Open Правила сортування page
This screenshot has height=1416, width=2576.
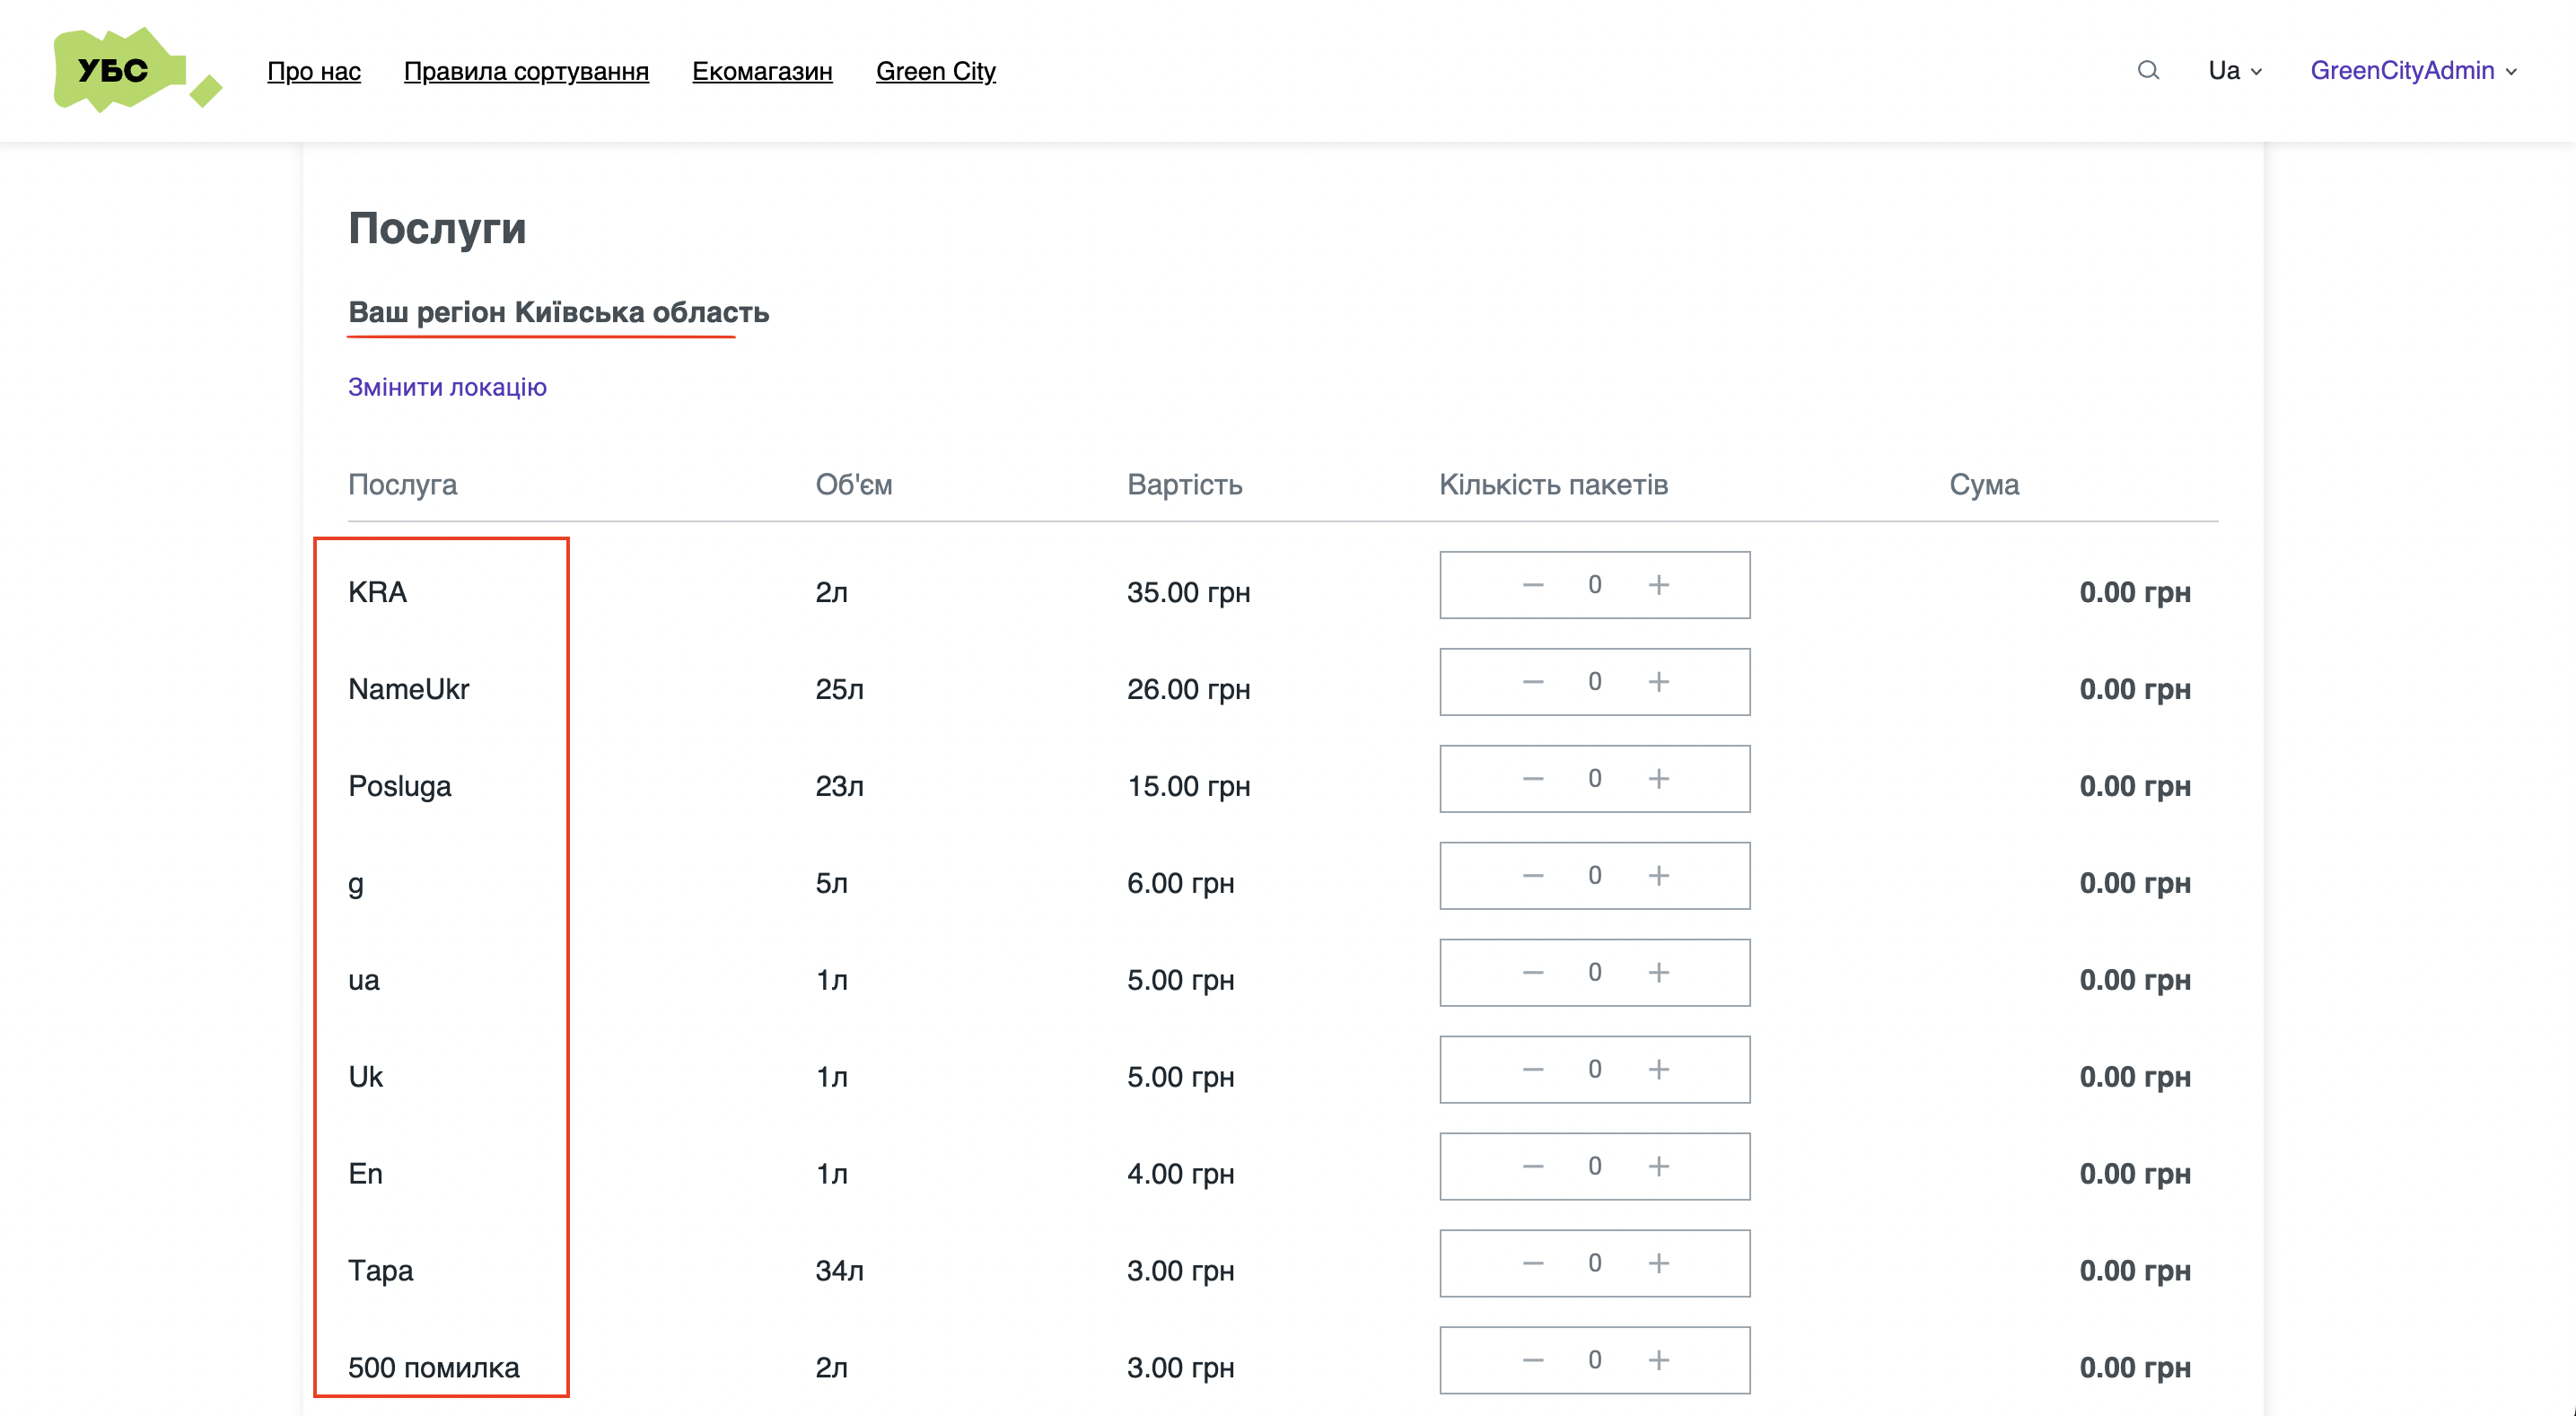point(526,71)
